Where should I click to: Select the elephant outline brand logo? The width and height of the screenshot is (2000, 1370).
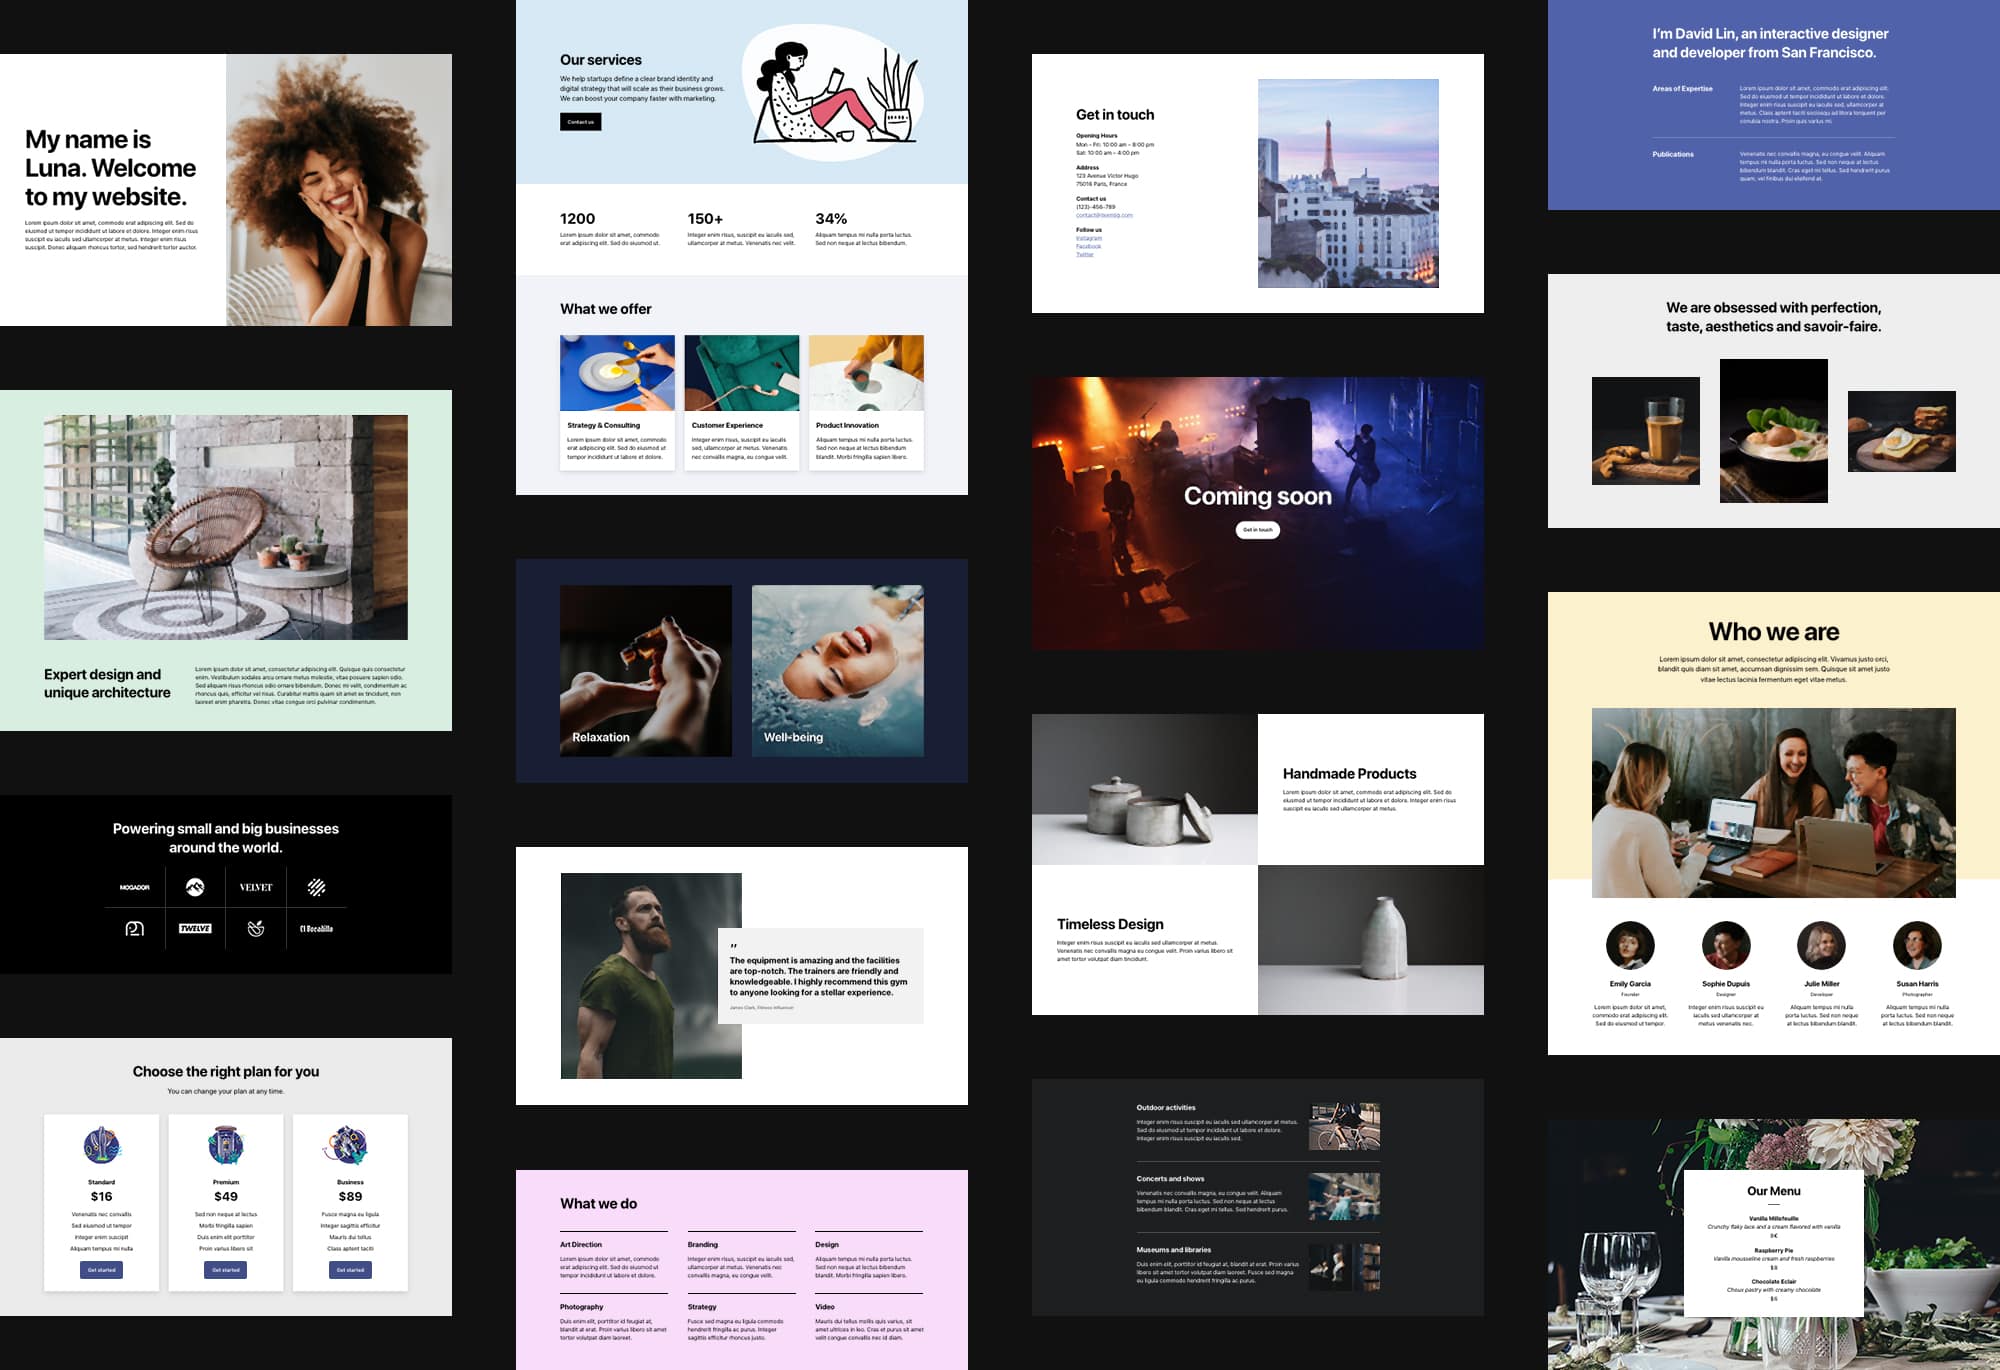point(134,928)
